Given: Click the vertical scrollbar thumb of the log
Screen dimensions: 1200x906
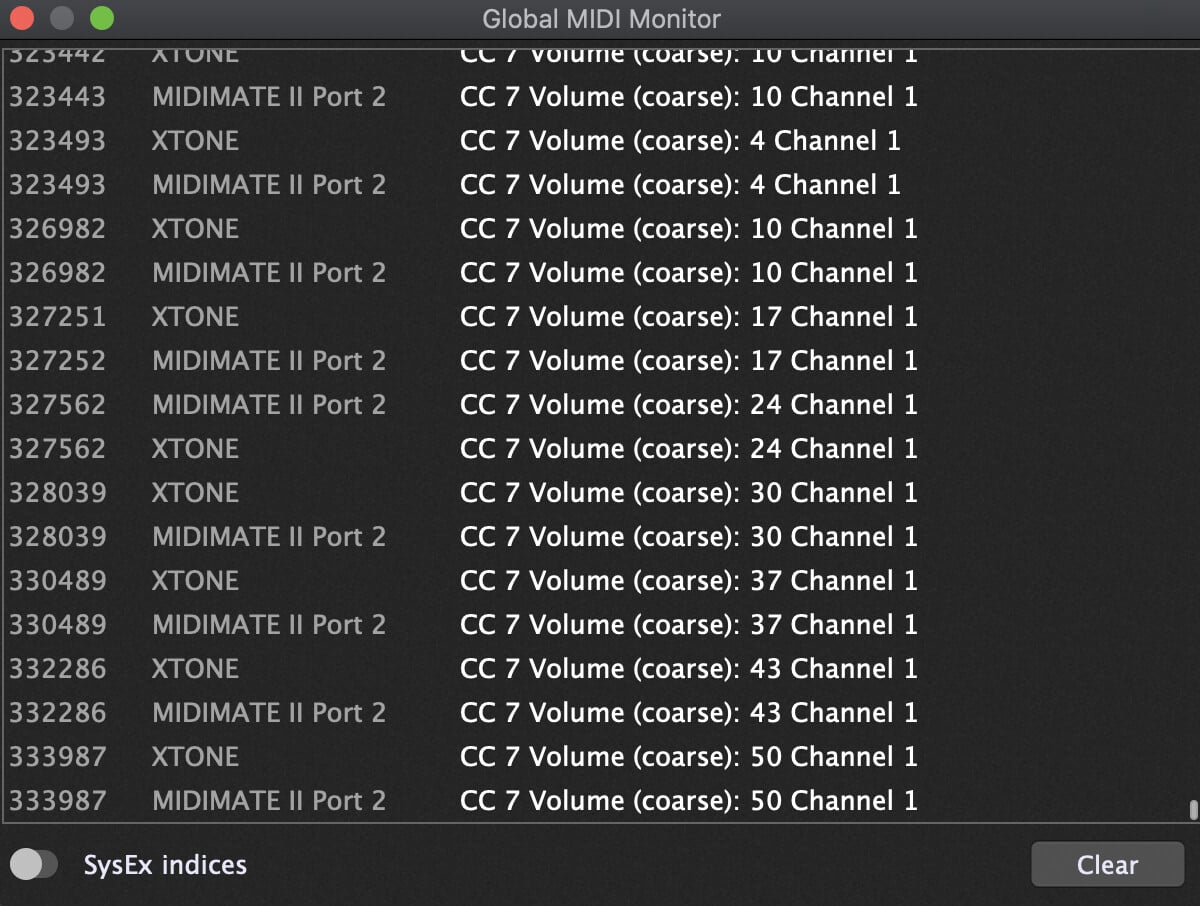Looking at the screenshot, I should (1192, 809).
